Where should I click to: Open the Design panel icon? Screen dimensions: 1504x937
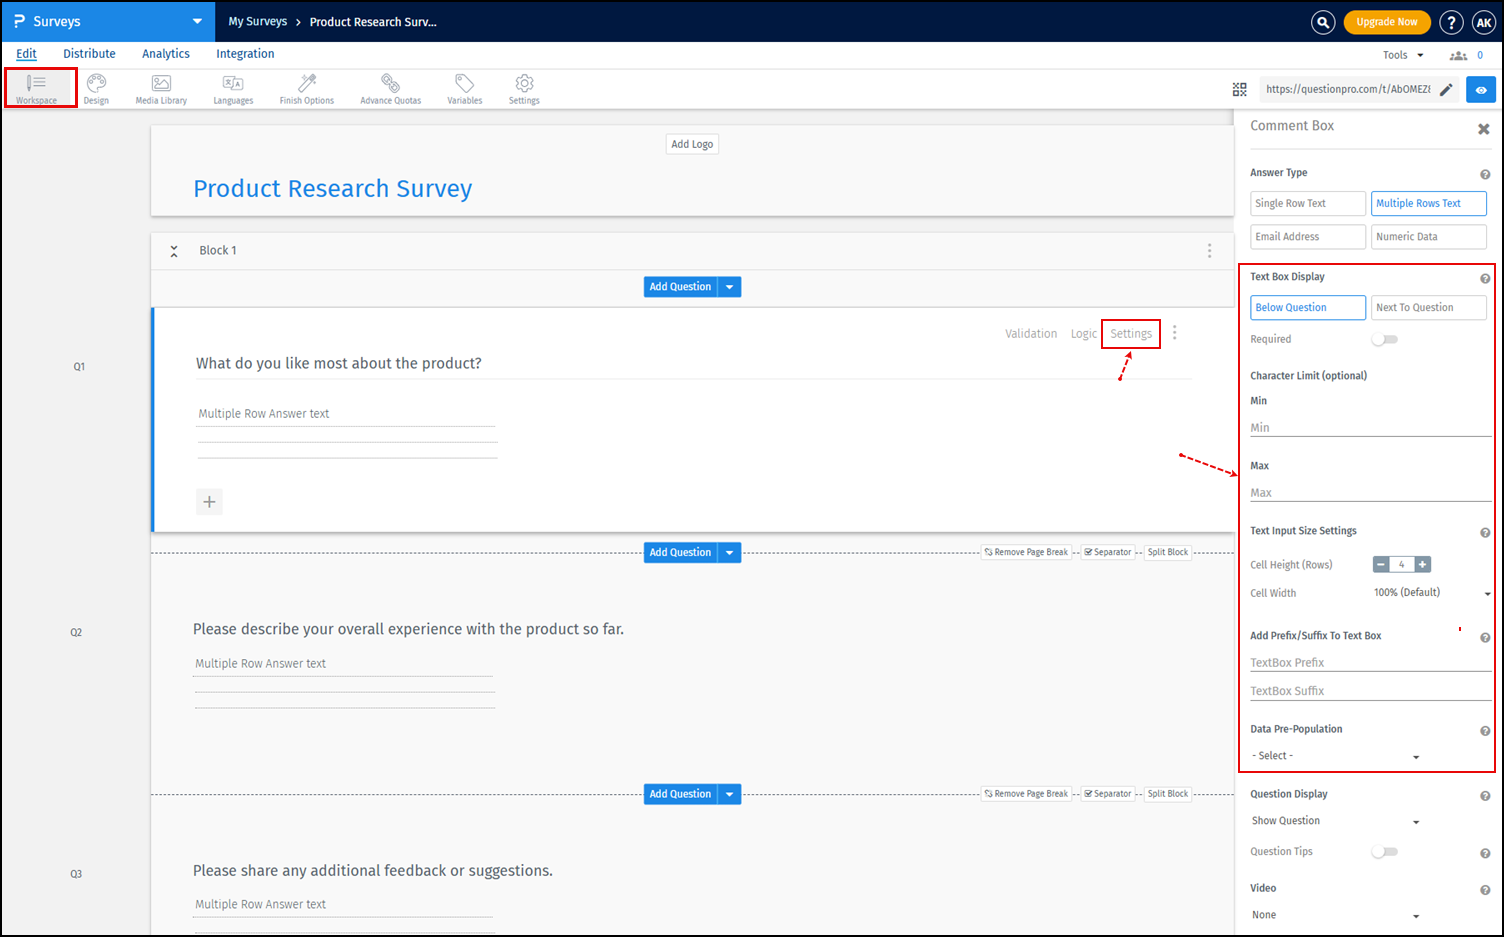point(96,88)
